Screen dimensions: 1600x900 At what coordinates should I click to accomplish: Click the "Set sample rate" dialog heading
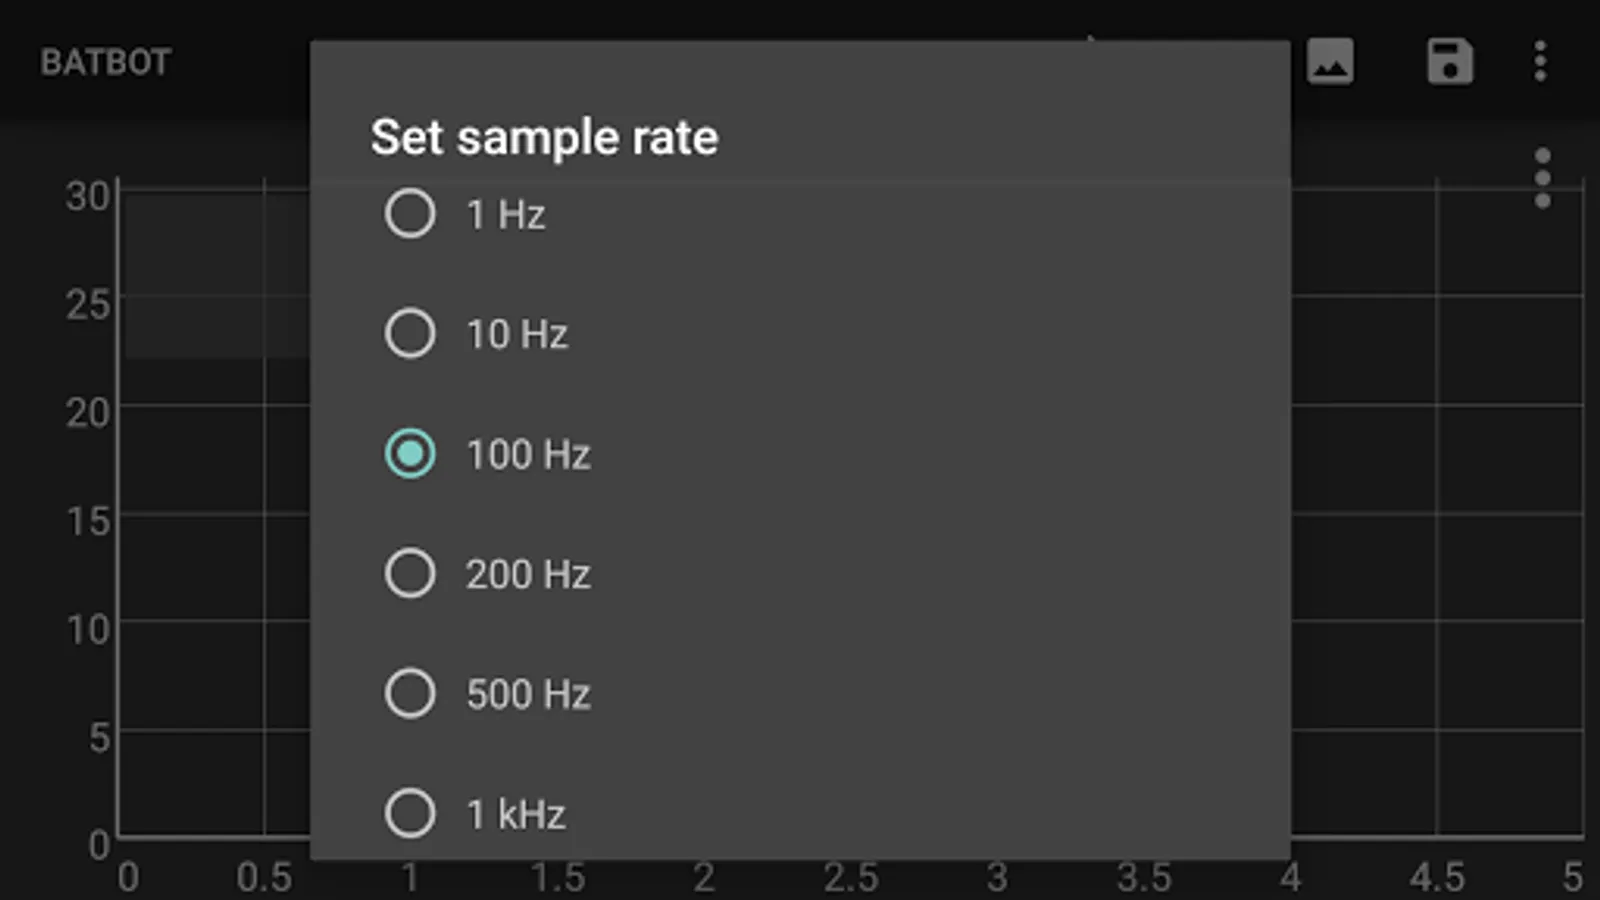(x=544, y=137)
